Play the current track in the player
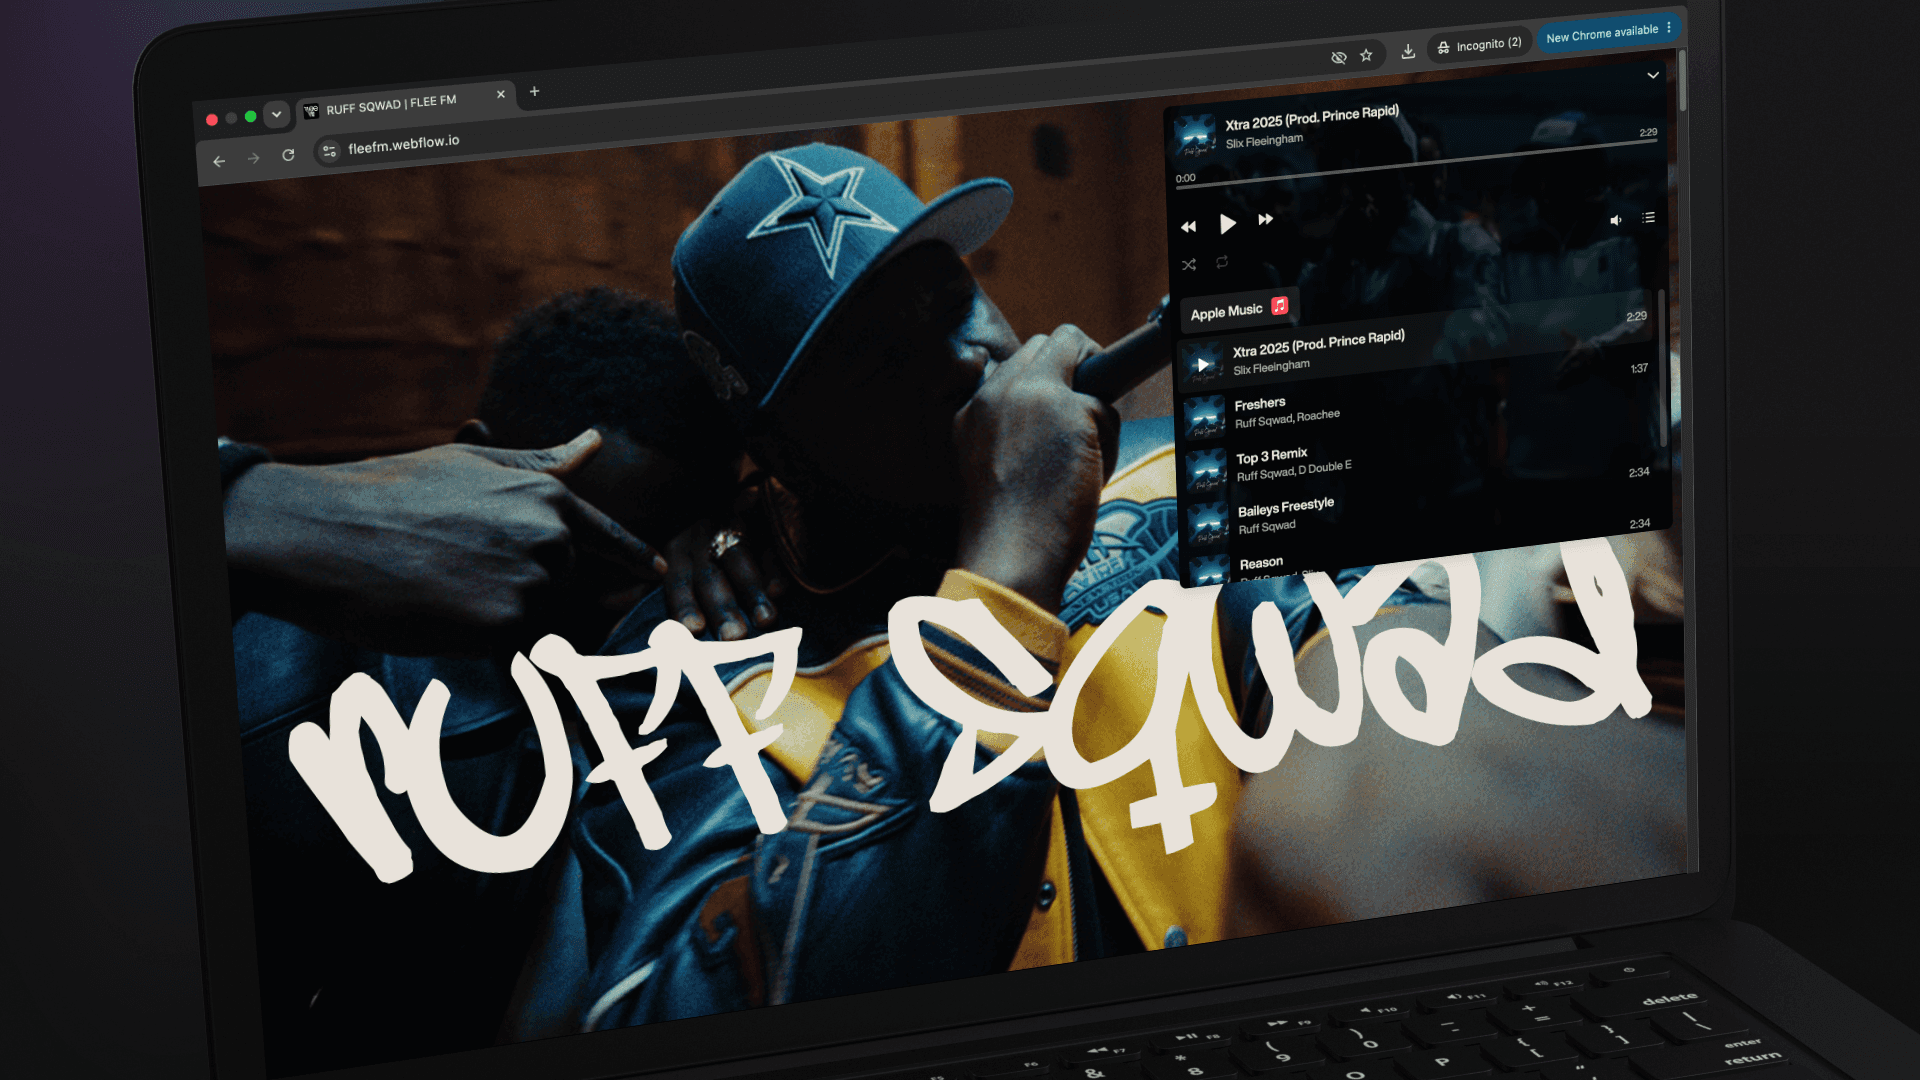This screenshot has width=1920, height=1080. (x=1227, y=223)
